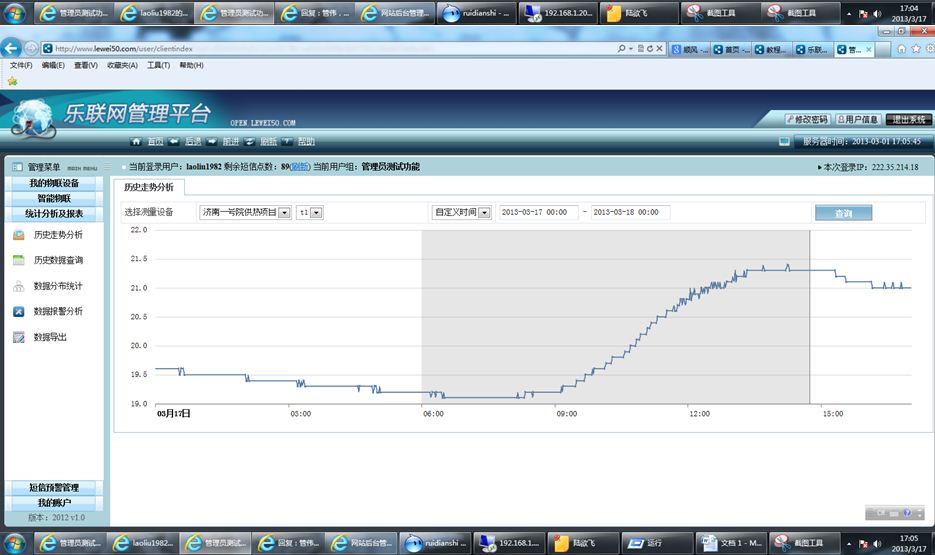This screenshot has width=935, height=555.
Task: Open the 工具(T) browser menu
Action: pyautogui.click(x=158, y=66)
